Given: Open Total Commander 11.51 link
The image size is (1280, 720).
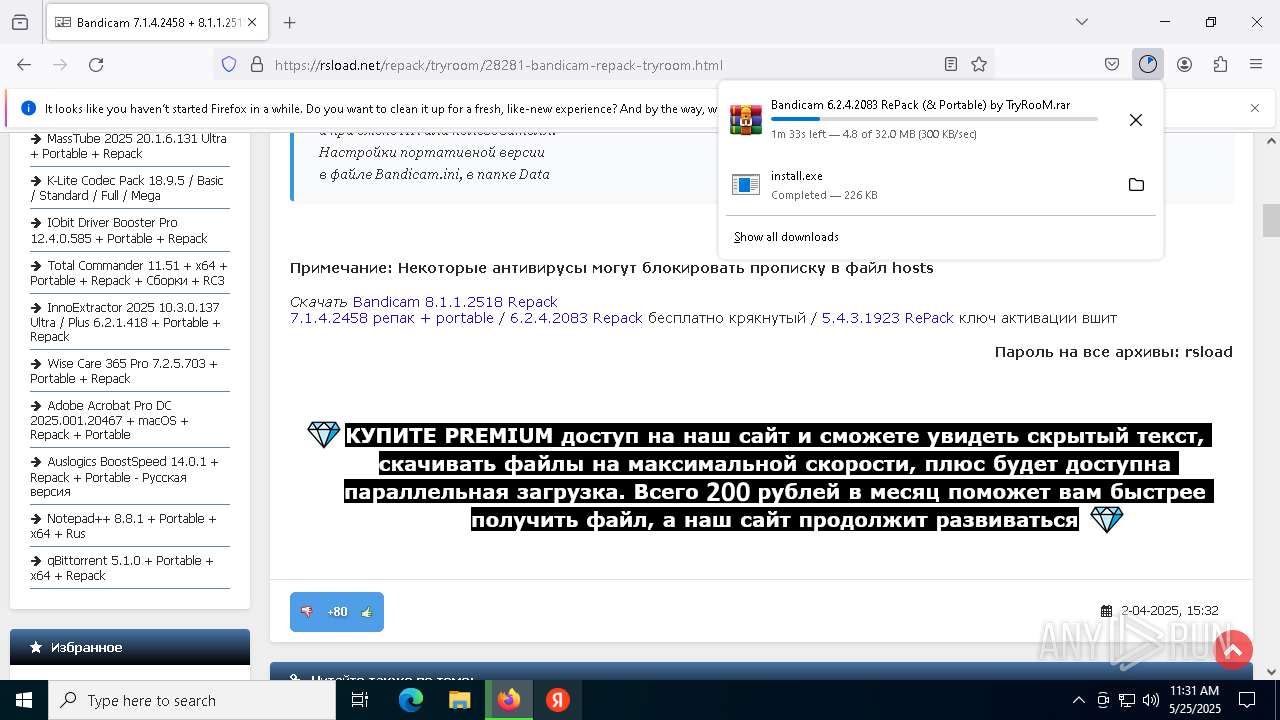Looking at the screenshot, I should tap(129, 273).
